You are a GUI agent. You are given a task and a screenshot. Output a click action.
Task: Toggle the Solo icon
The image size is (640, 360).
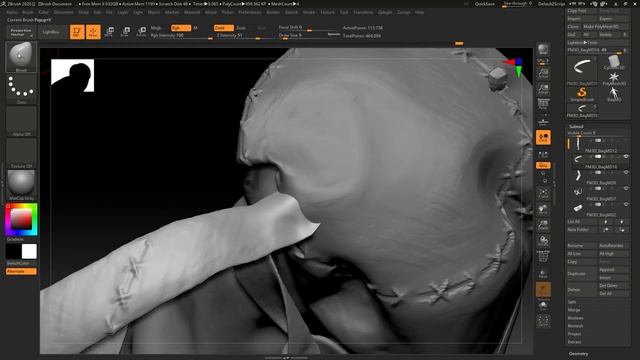coord(543,306)
